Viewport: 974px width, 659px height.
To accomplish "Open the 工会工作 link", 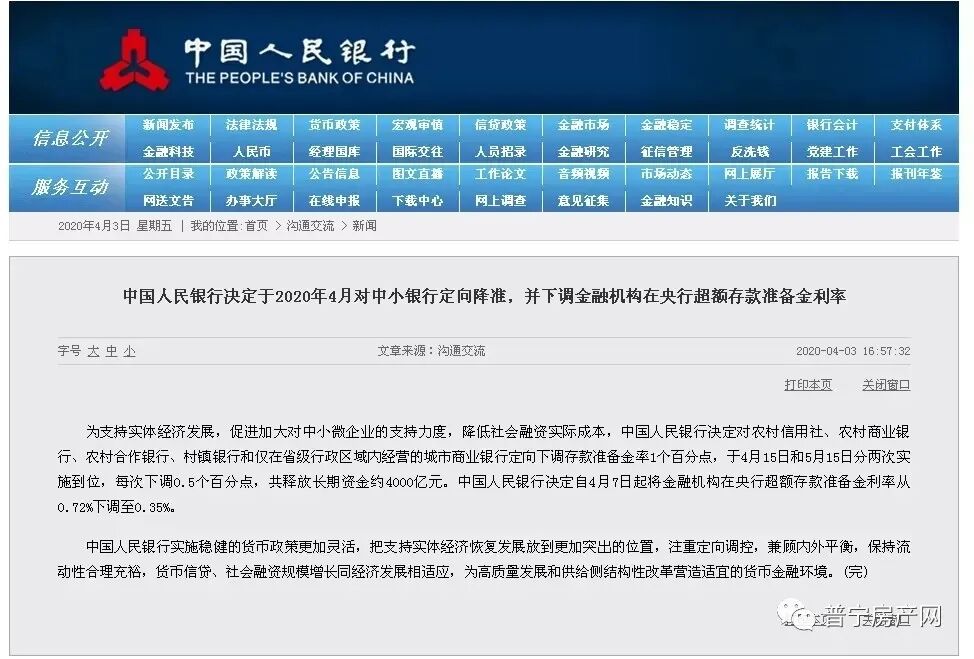I will 916,152.
